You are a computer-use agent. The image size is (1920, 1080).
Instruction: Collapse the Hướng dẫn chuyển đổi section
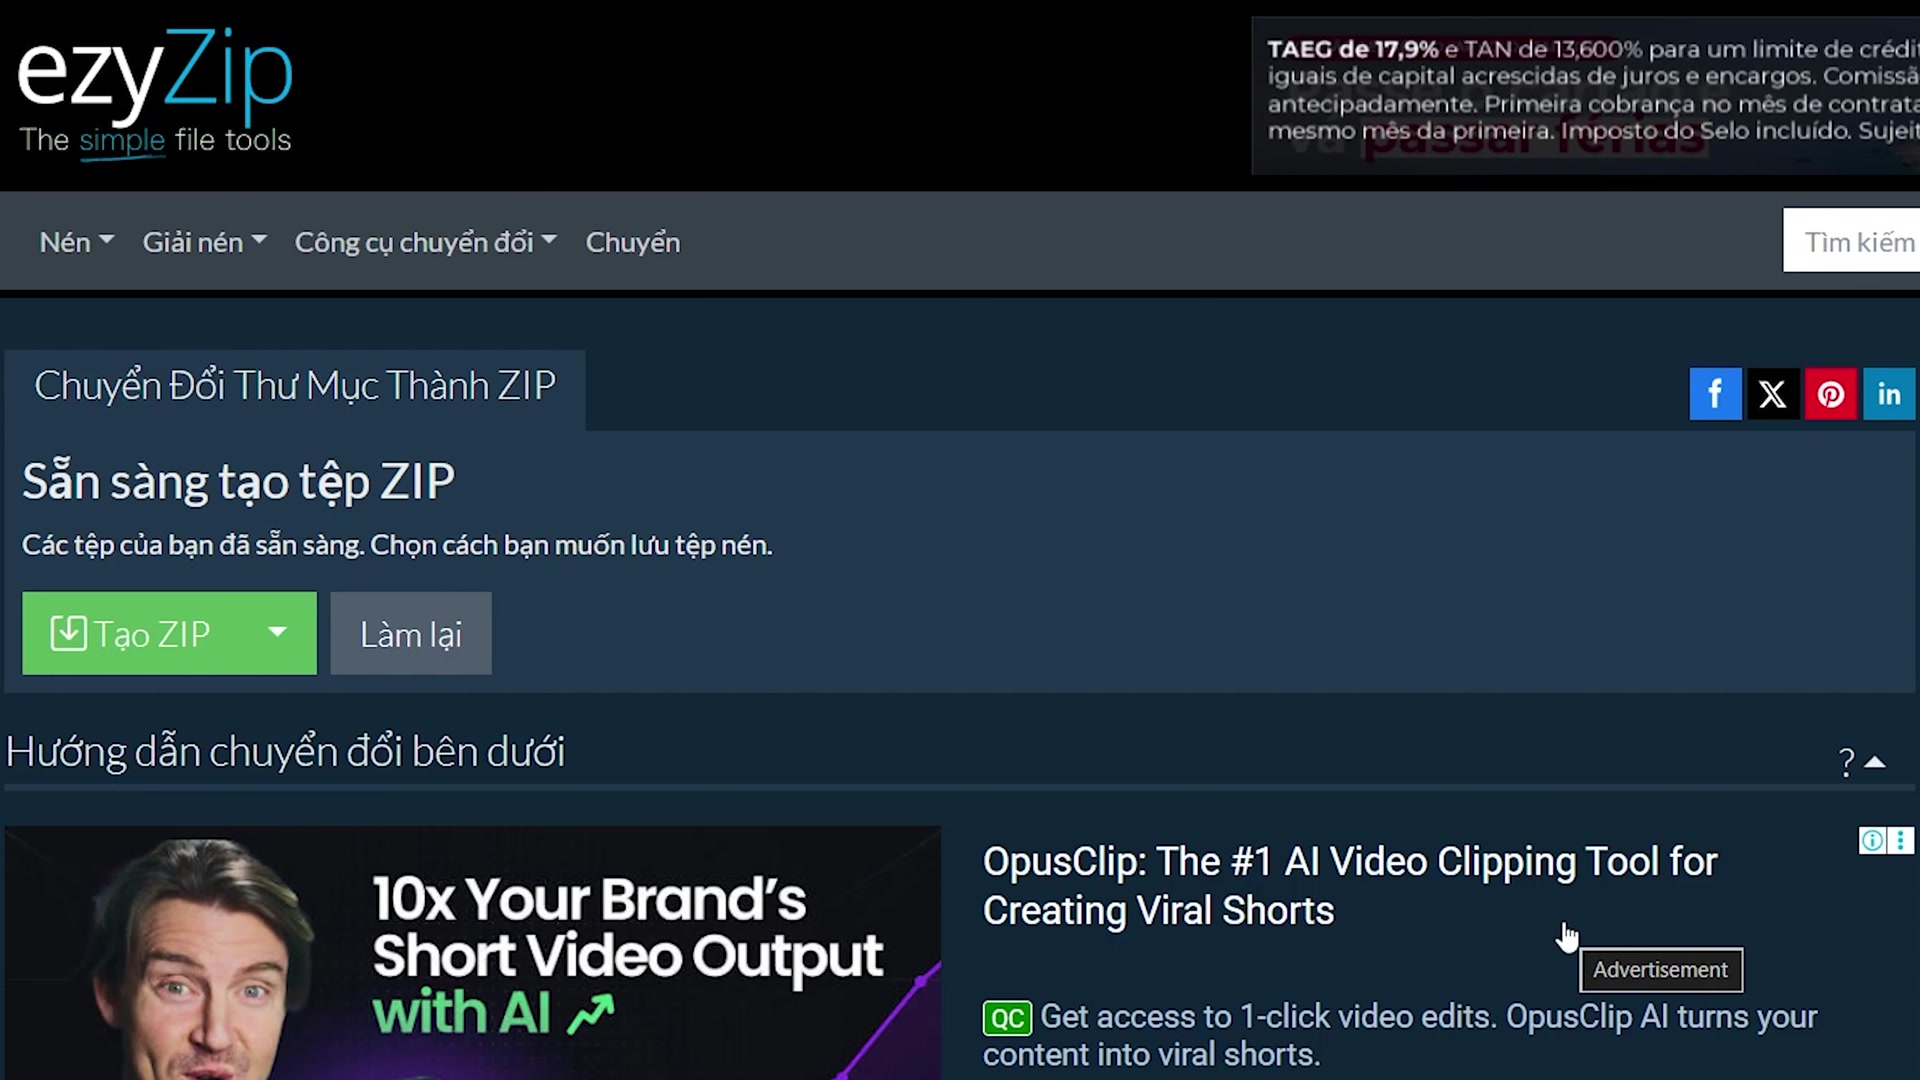pos(1876,763)
